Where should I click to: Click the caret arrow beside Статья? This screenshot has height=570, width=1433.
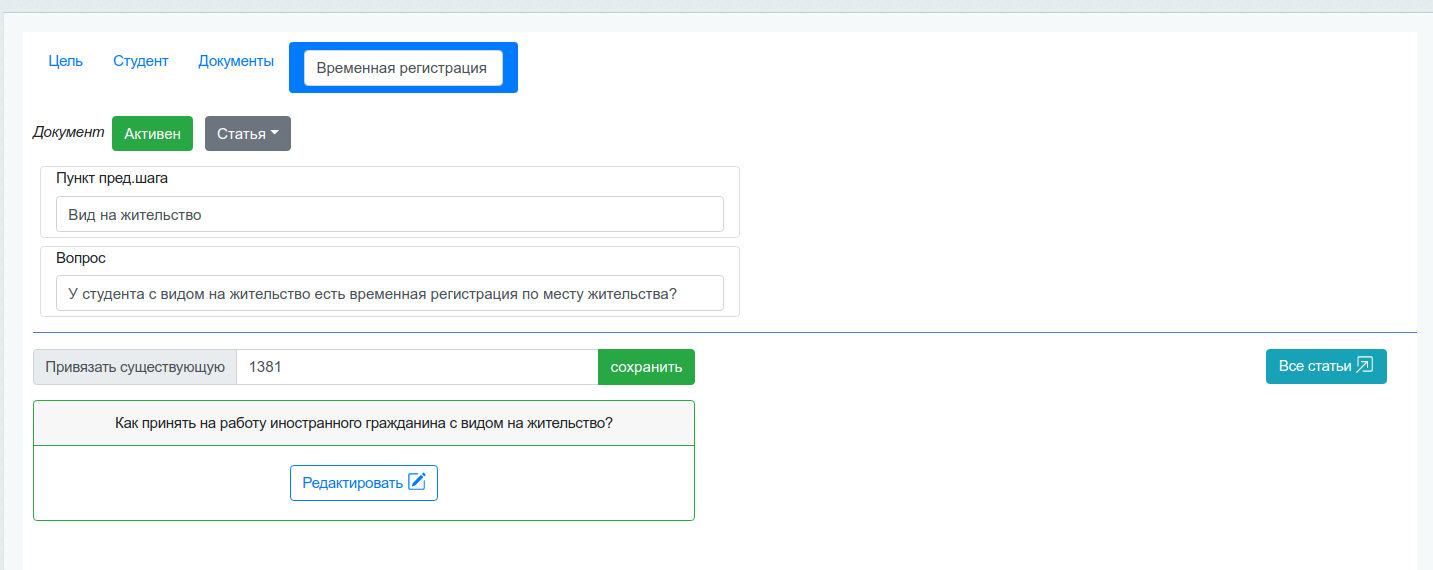[x=275, y=133]
